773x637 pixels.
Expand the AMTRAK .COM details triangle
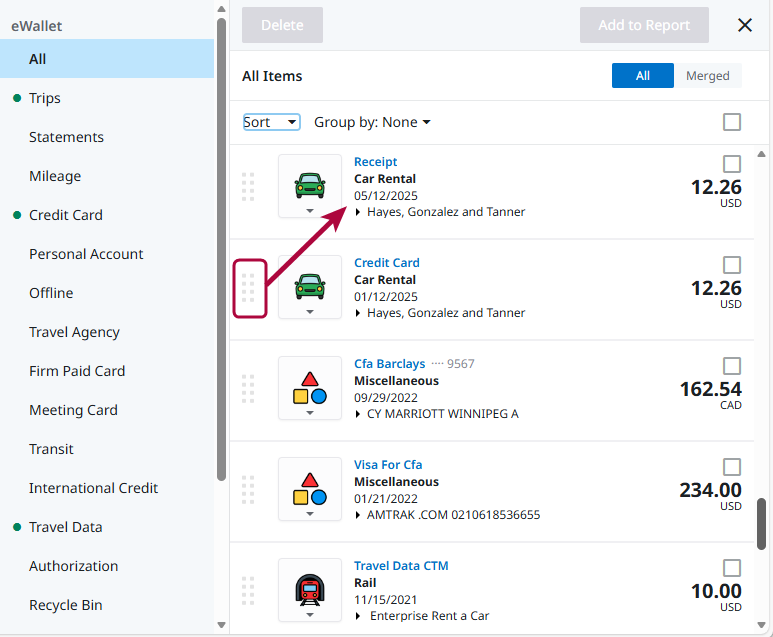359,515
